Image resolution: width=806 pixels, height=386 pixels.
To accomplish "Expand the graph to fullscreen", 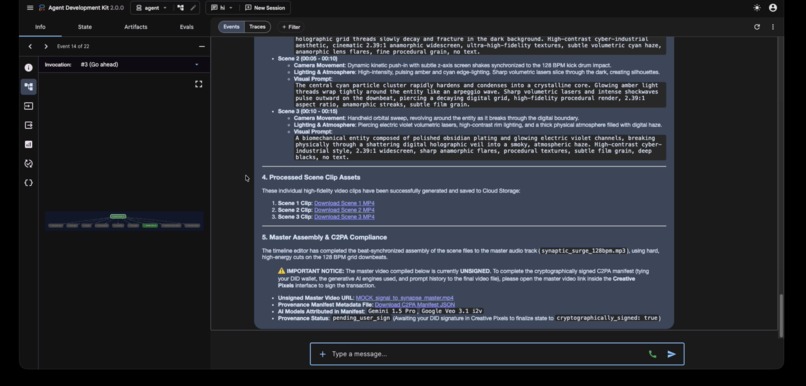I will tap(198, 84).
